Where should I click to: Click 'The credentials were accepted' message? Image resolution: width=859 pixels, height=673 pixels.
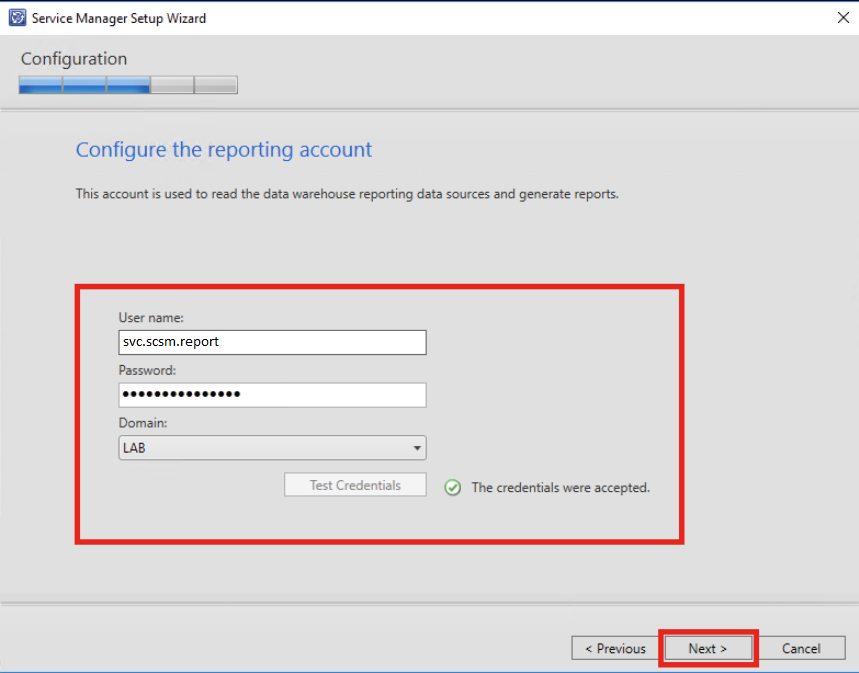pos(560,488)
